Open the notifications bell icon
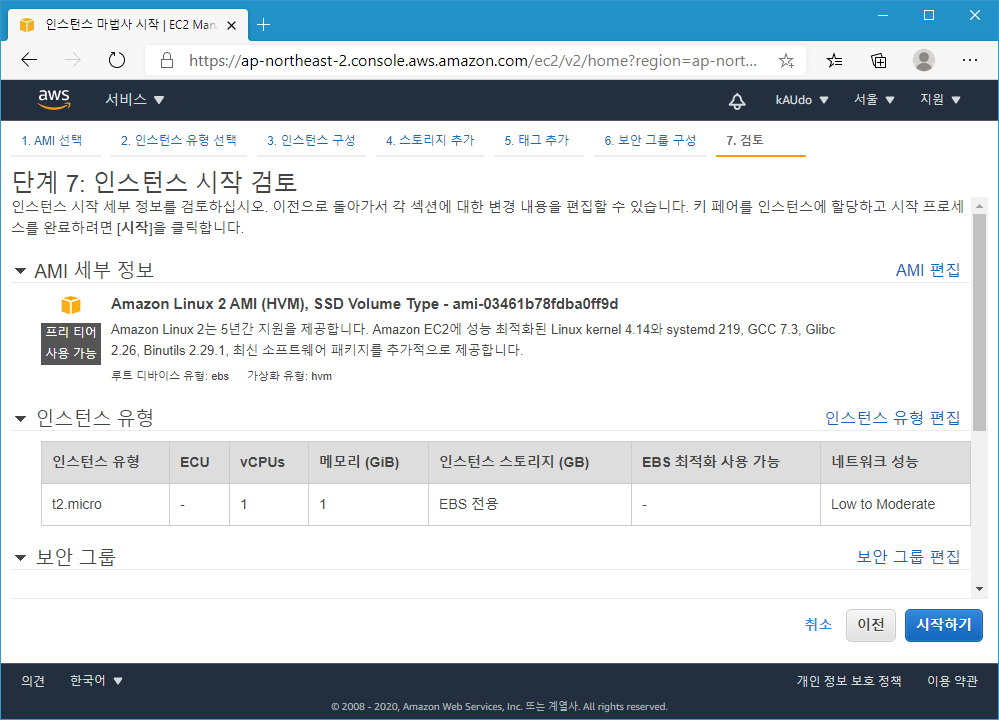 pos(737,100)
